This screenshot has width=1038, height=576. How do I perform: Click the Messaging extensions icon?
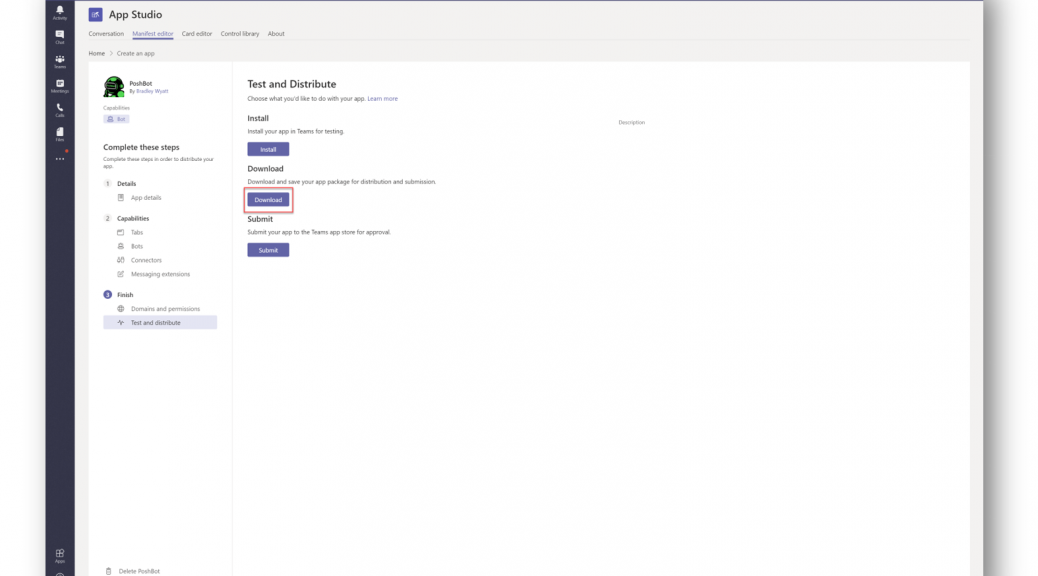click(120, 274)
